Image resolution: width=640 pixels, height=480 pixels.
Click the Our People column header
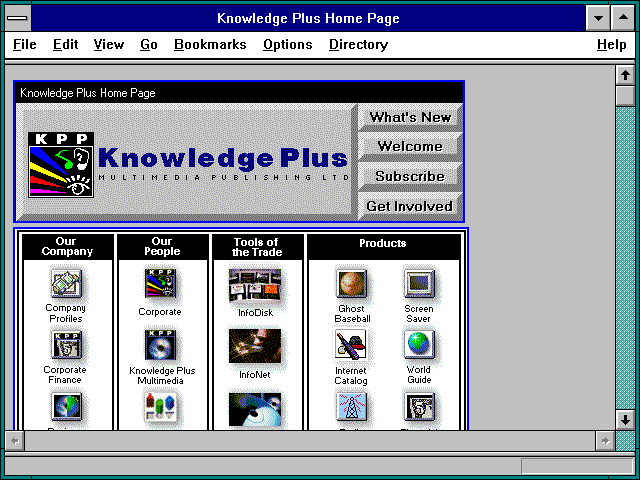click(162, 247)
